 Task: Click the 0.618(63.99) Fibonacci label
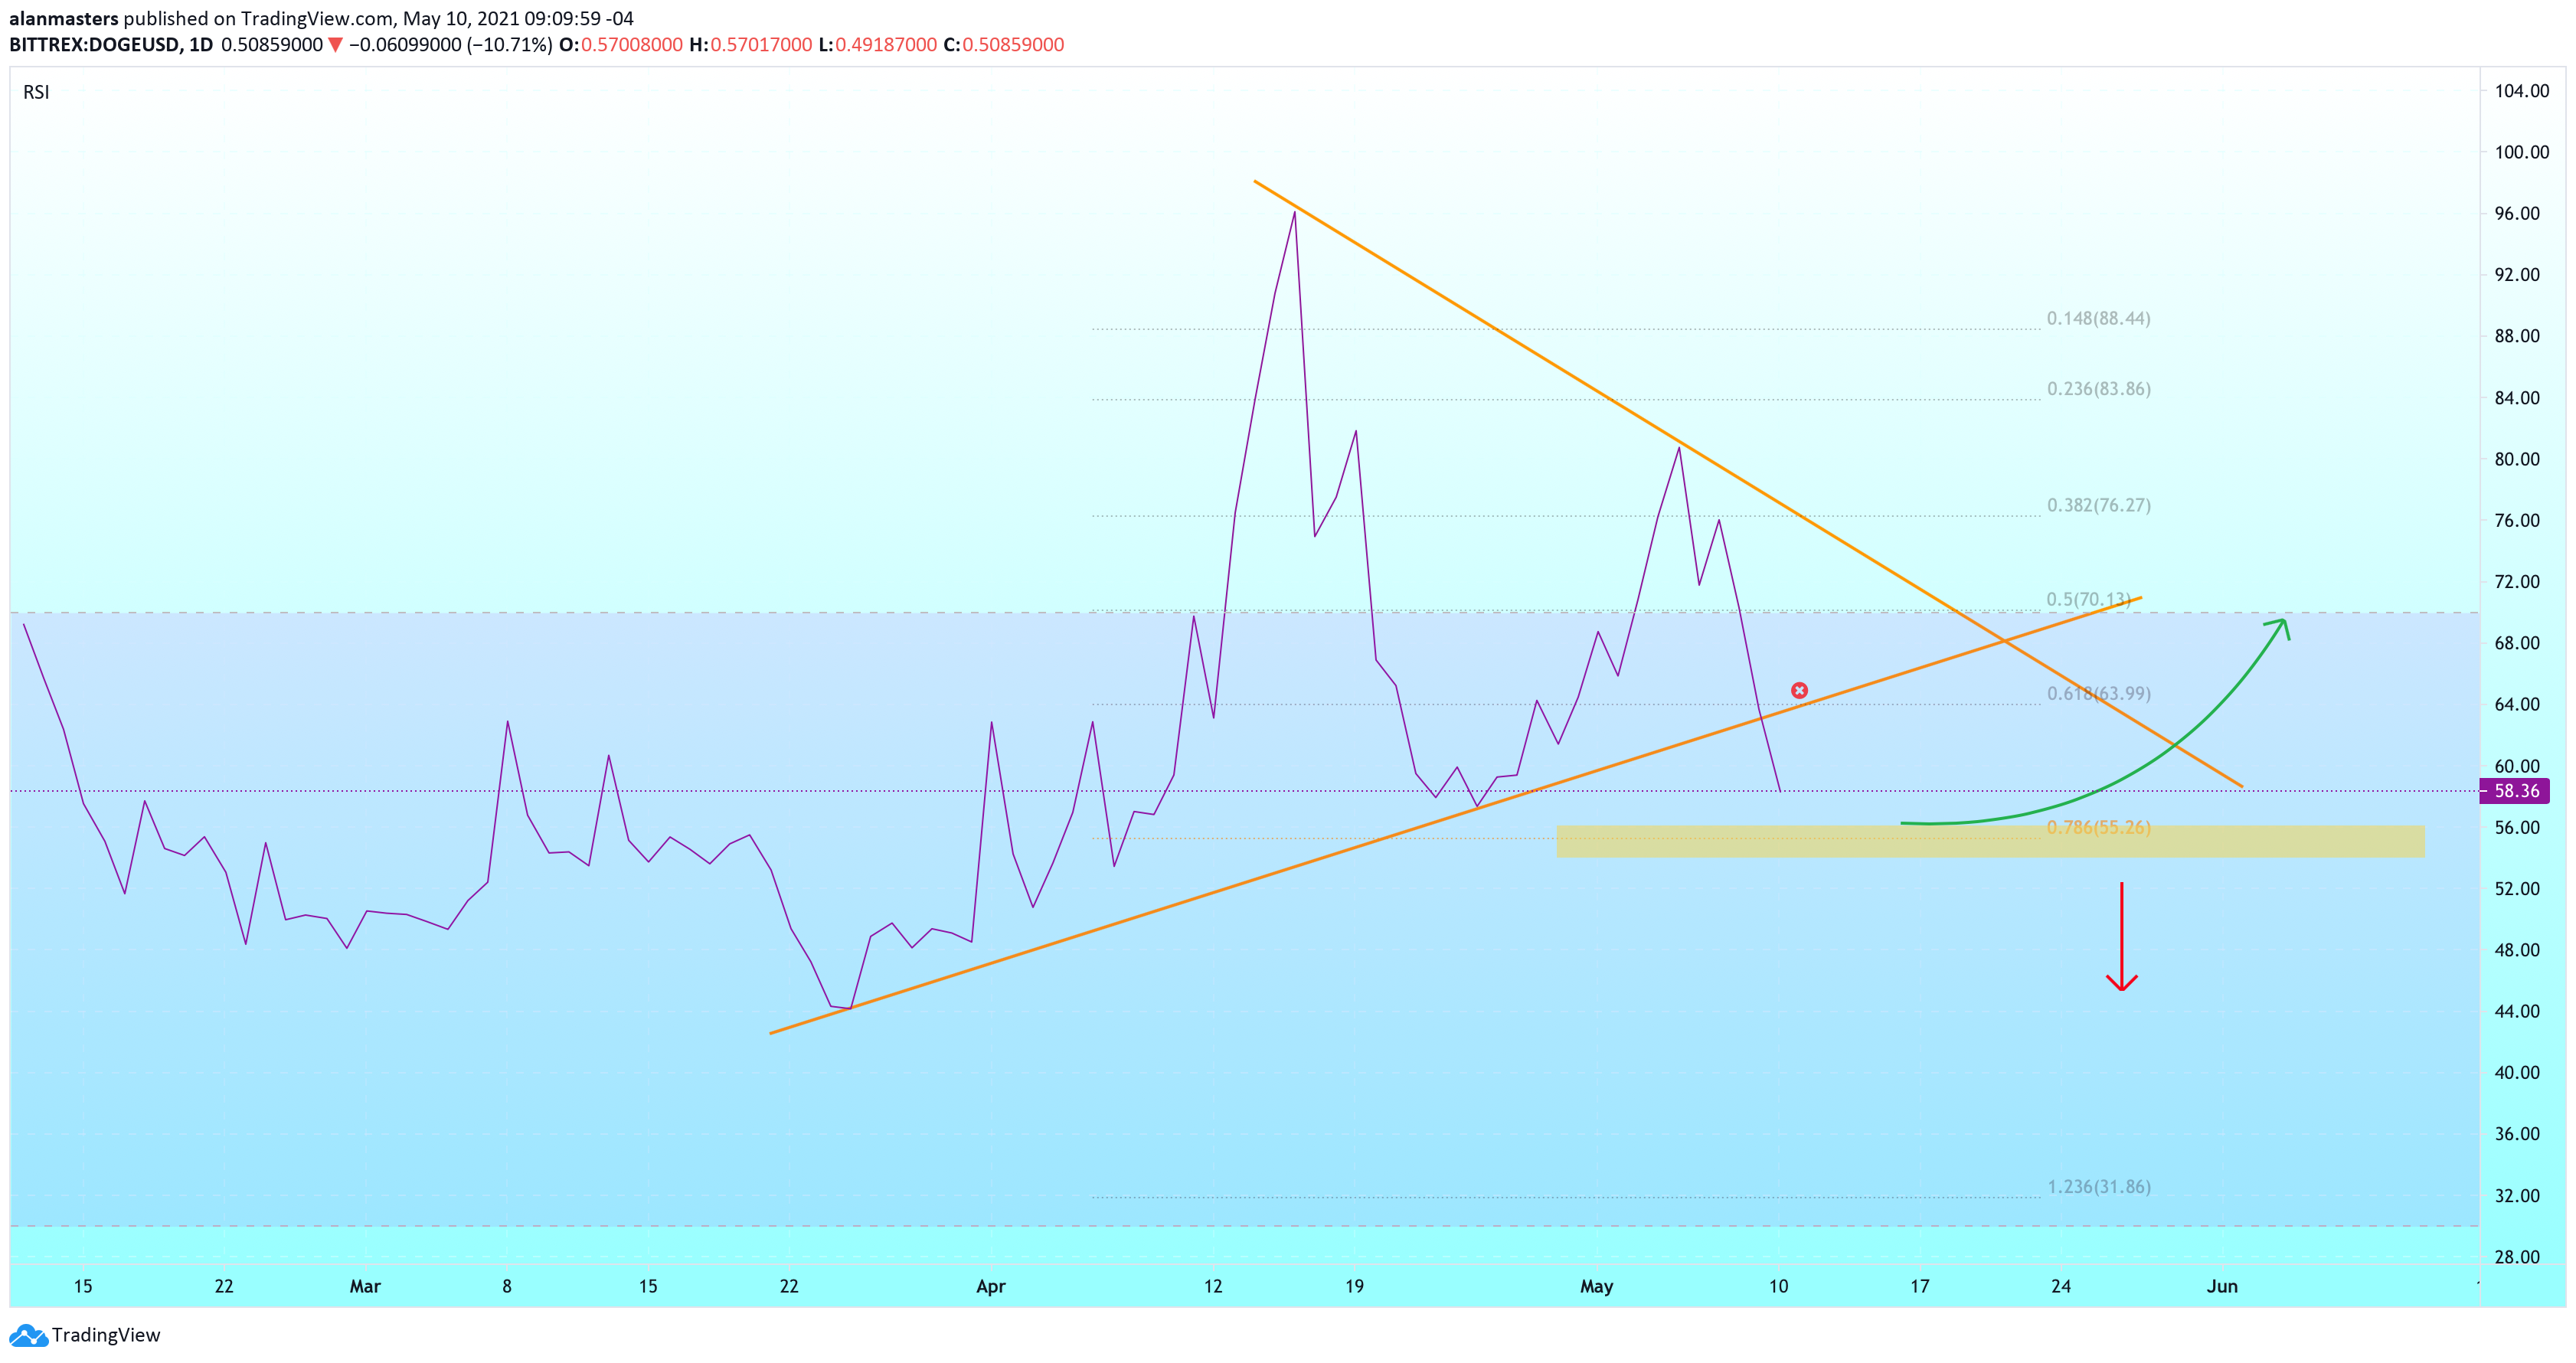coord(2098,693)
